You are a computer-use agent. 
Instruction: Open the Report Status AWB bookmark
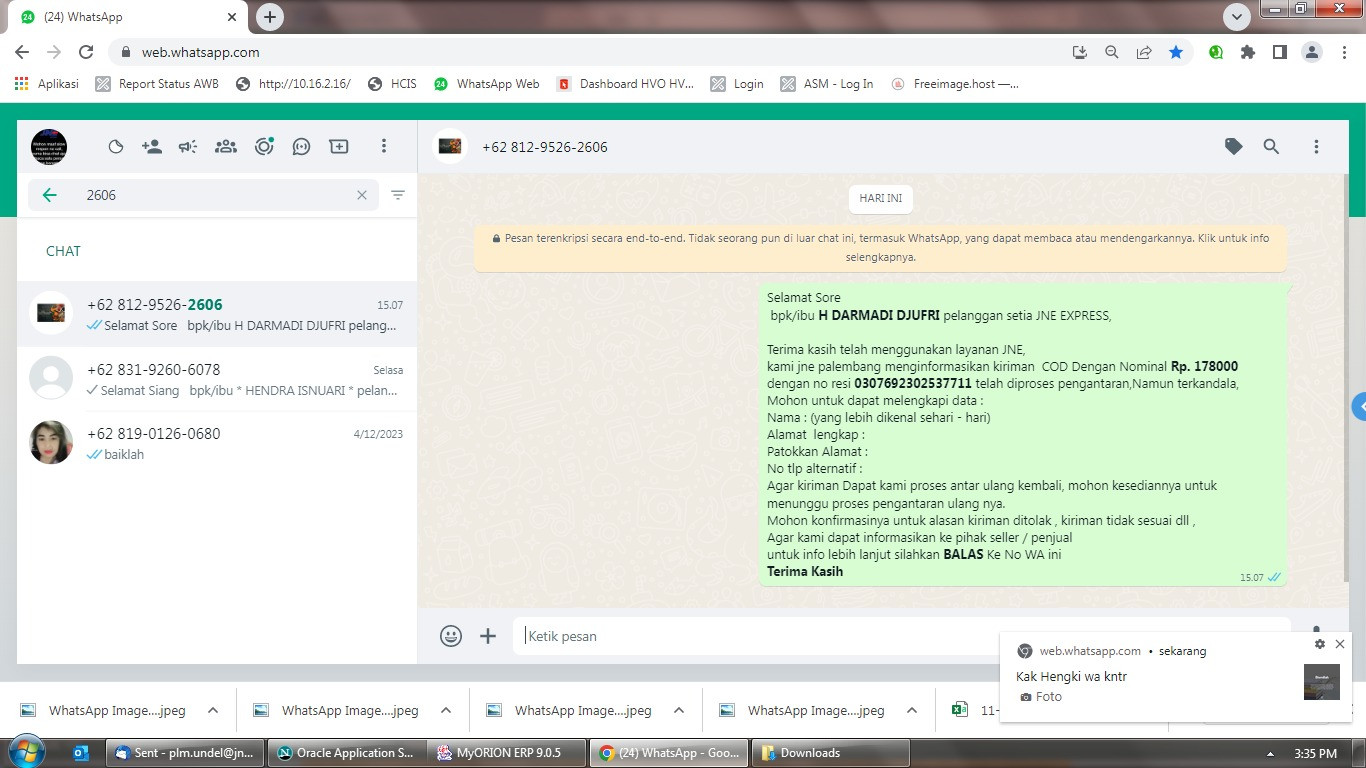[157, 84]
